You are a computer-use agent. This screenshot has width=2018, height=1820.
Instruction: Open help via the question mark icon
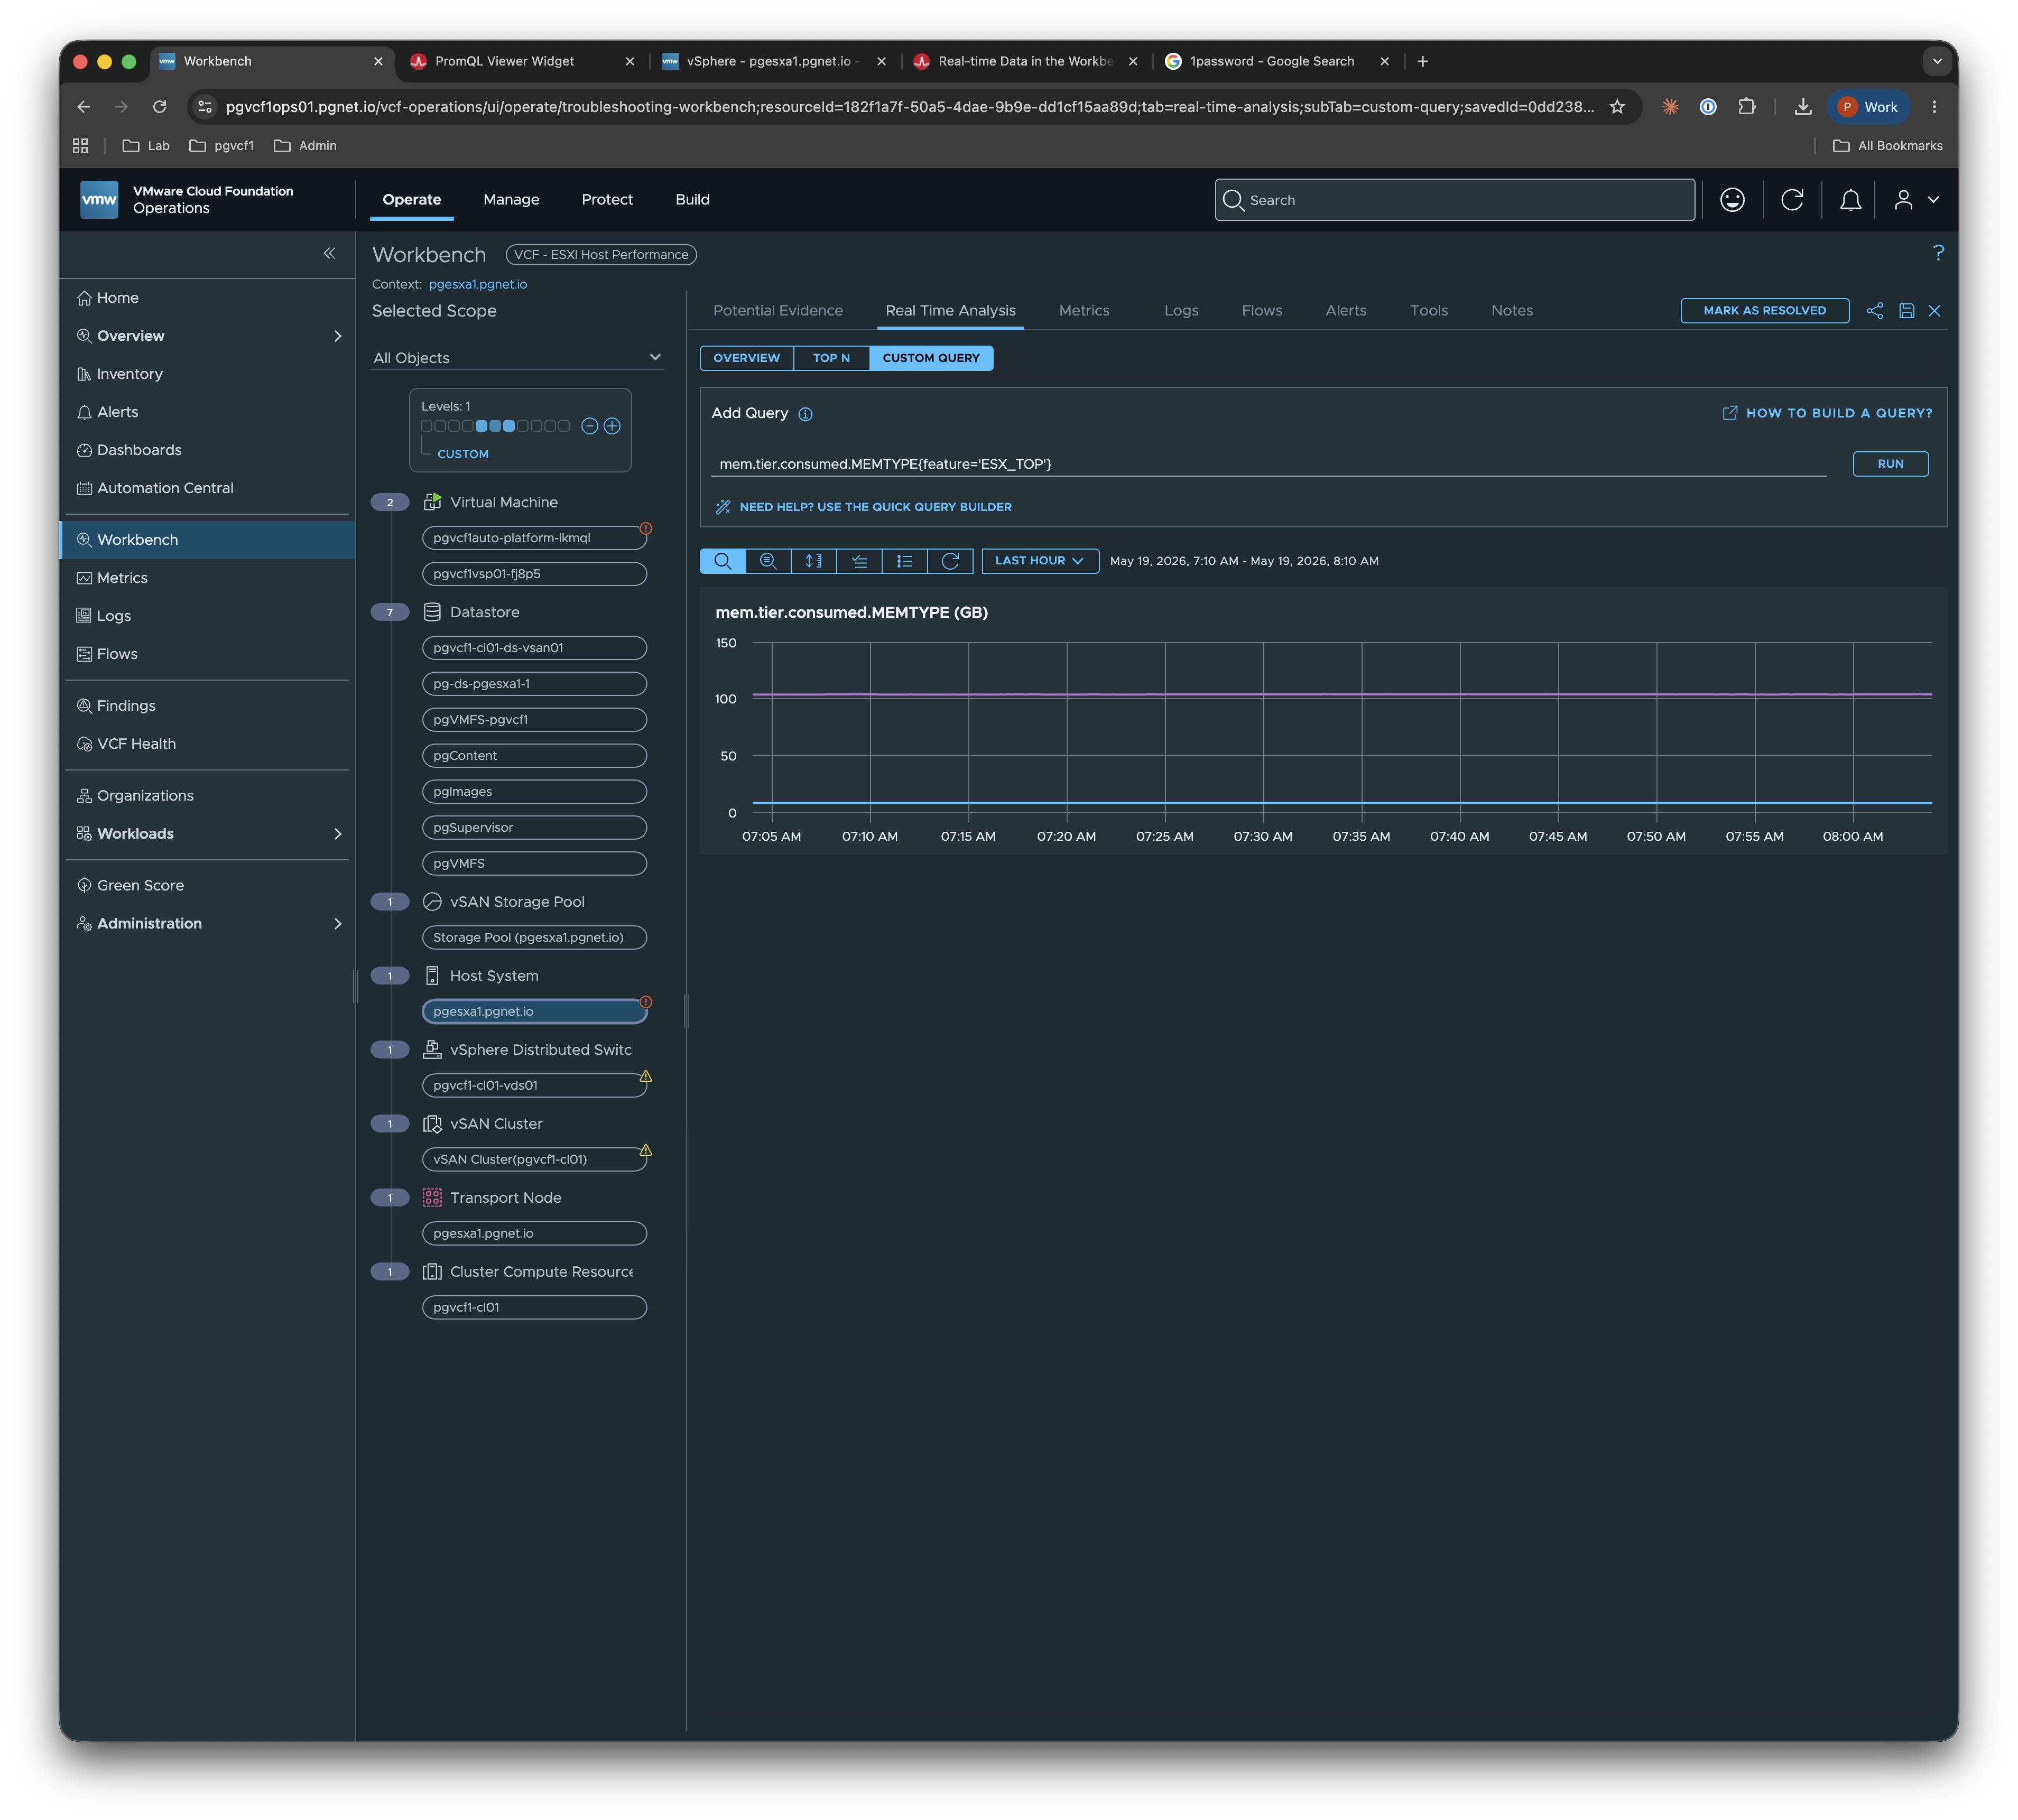click(1938, 253)
